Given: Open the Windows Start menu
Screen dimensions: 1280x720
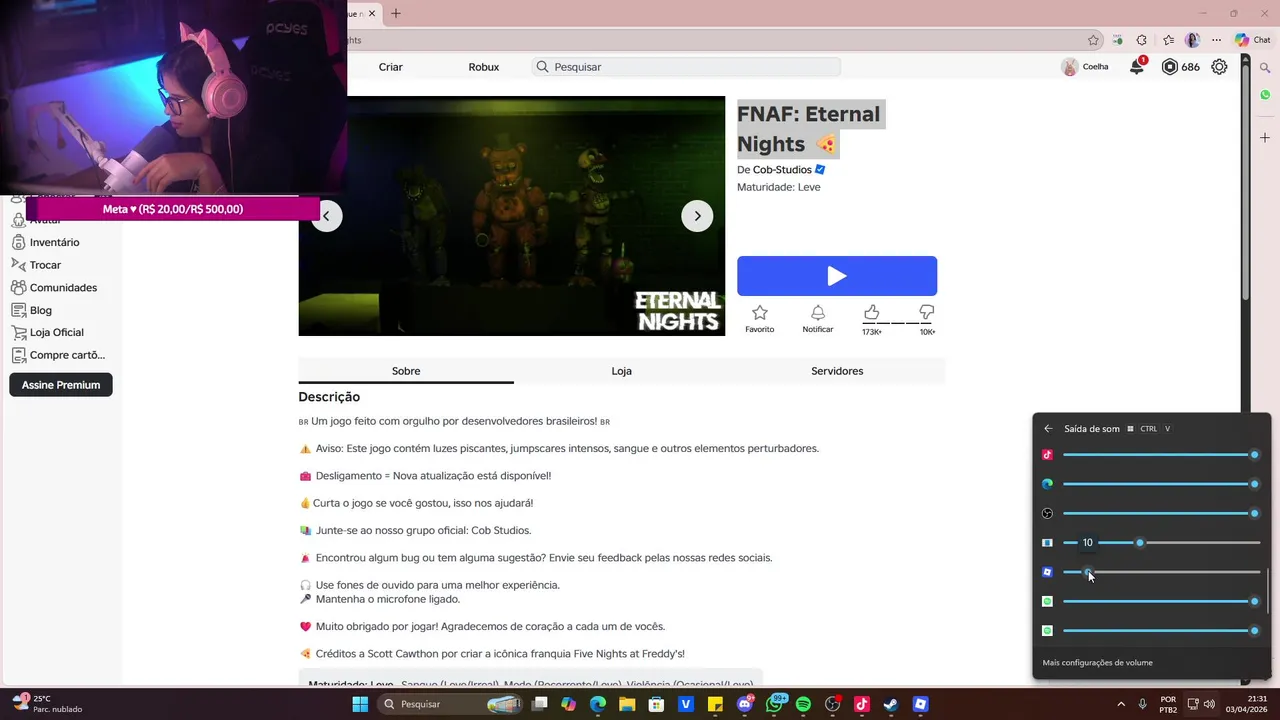Looking at the screenshot, I should click(360, 704).
